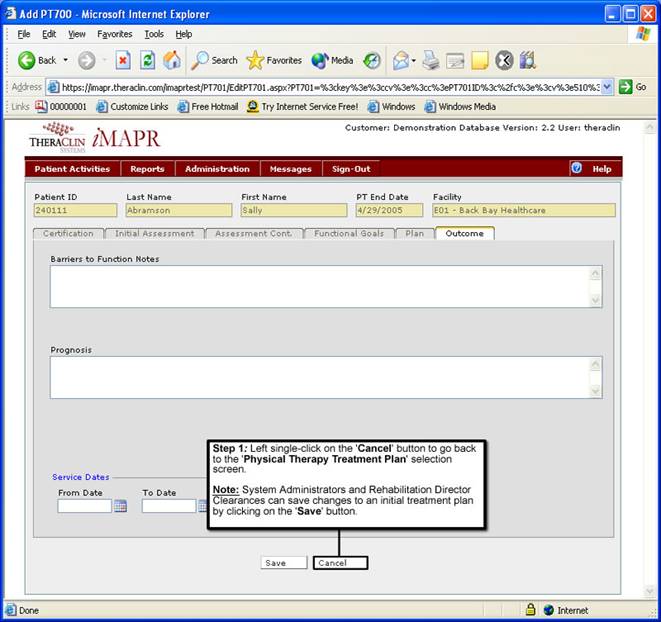Viewport: 661px width, 622px height.
Task: Open the Patient Activities menu
Action: click(72, 169)
